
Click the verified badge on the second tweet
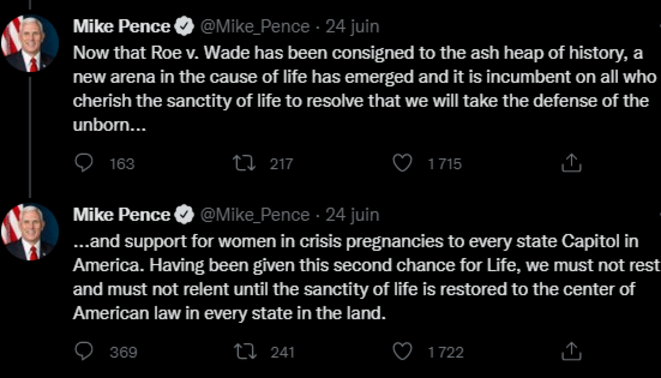click(x=184, y=215)
